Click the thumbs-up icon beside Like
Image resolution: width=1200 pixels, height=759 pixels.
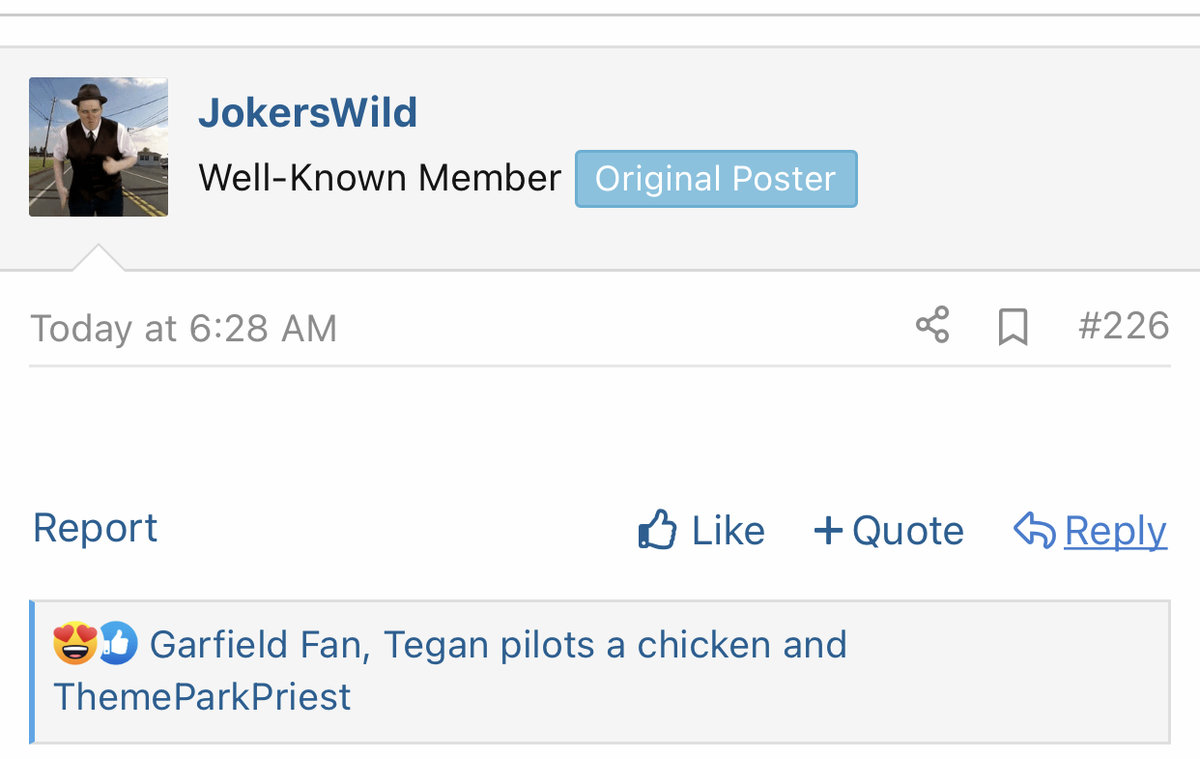(x=657, y=530)
